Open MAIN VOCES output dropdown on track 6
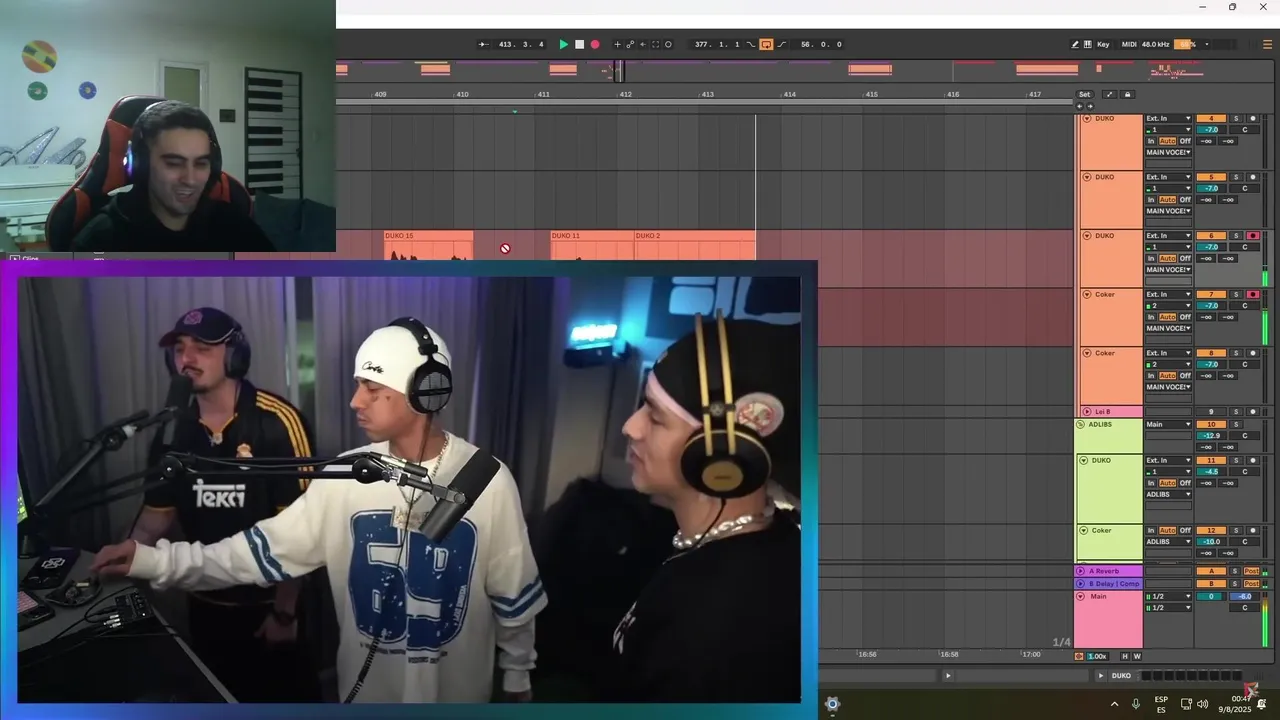 click(1168, 270)
